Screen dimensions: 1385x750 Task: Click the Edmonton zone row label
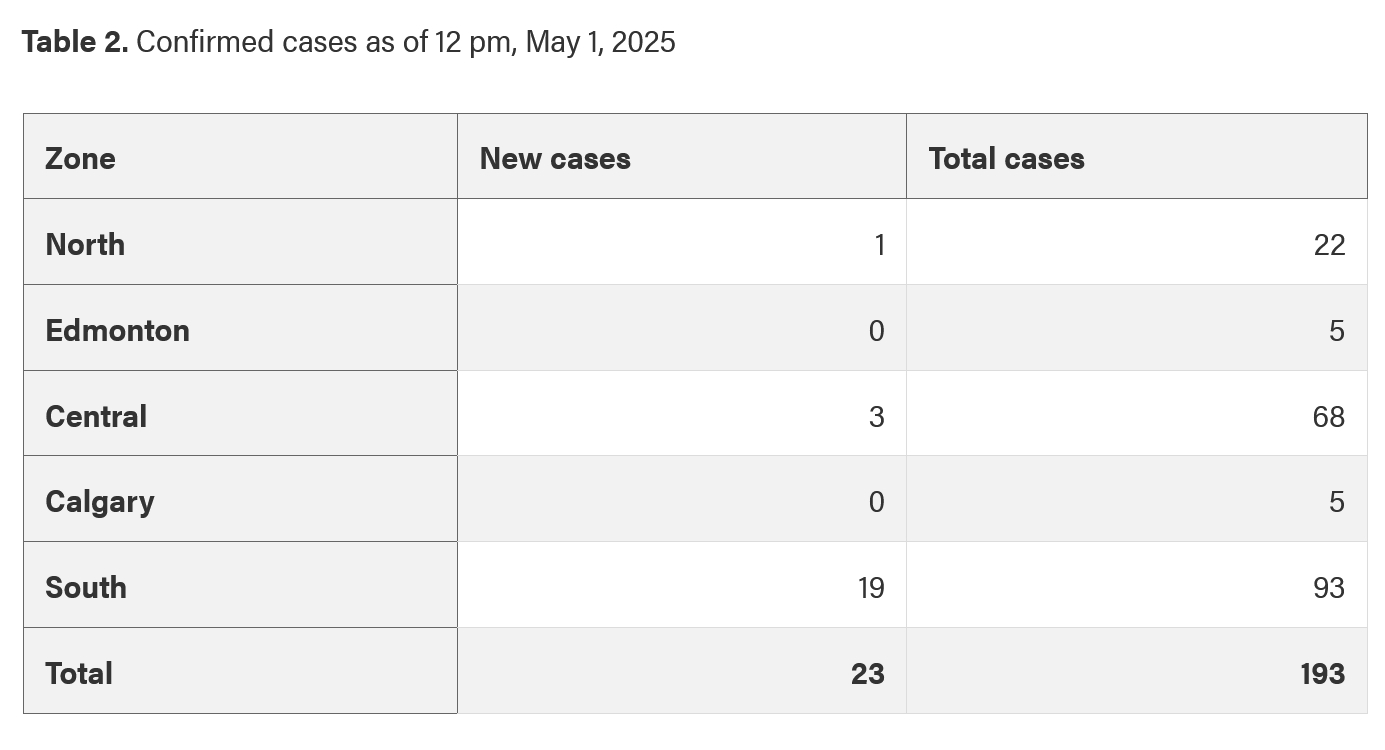coord(117,330)
